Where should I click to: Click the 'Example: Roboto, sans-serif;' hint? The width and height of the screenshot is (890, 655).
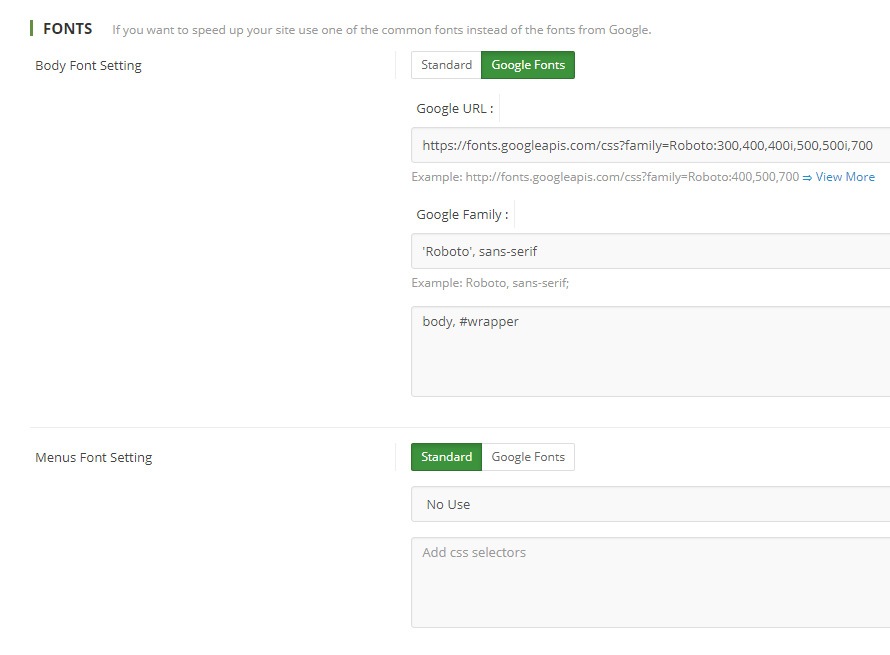click(x=490, y=283)
